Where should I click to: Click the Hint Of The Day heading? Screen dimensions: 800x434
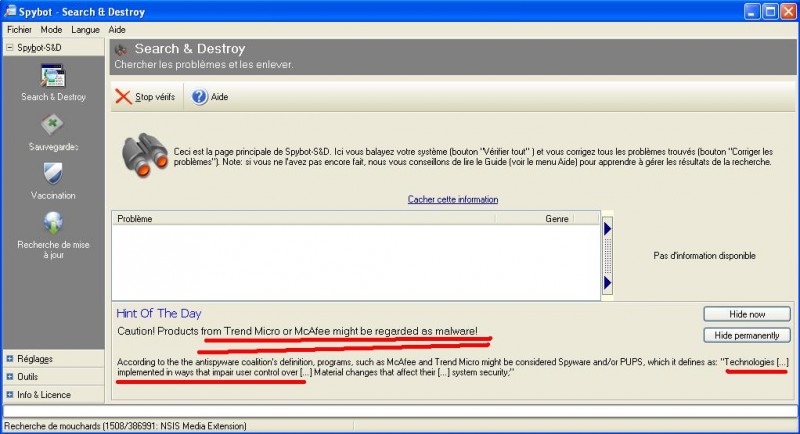[159, 313]
